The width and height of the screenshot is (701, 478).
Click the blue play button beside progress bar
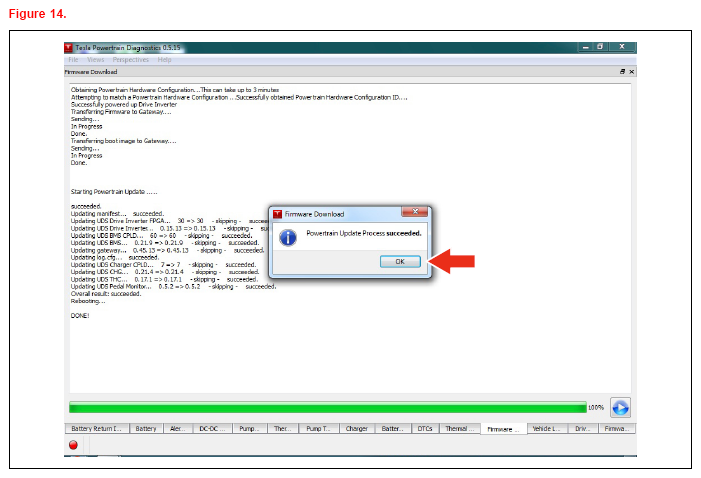(620, 407)
